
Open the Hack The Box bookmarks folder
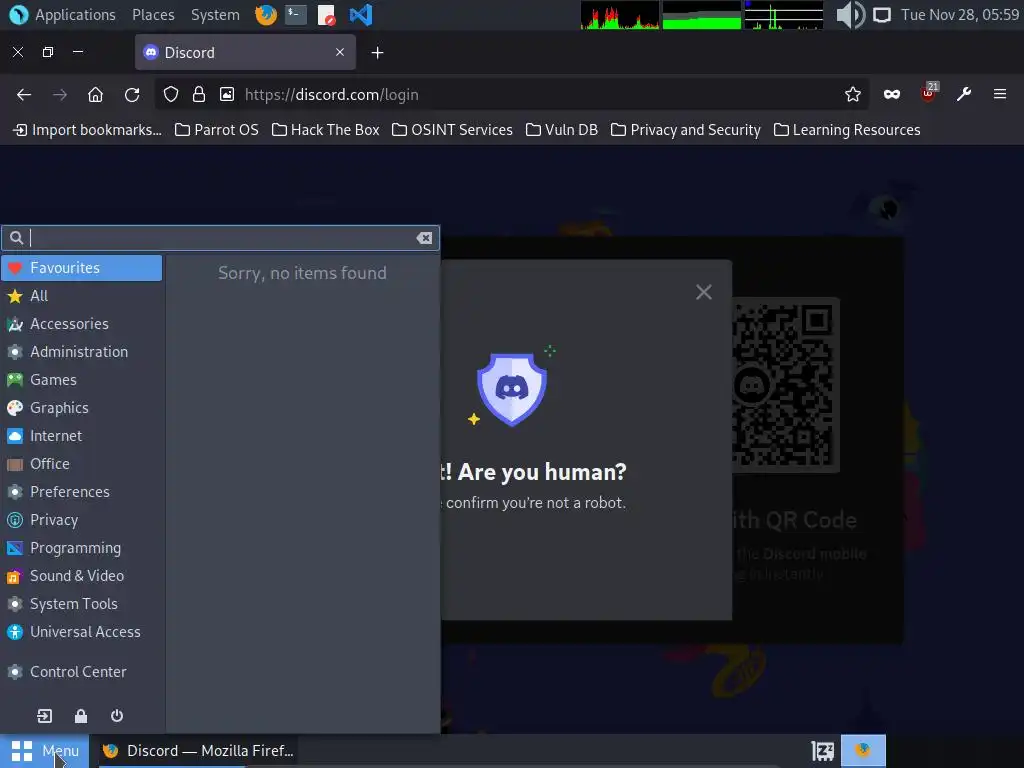tap(325, 130)
